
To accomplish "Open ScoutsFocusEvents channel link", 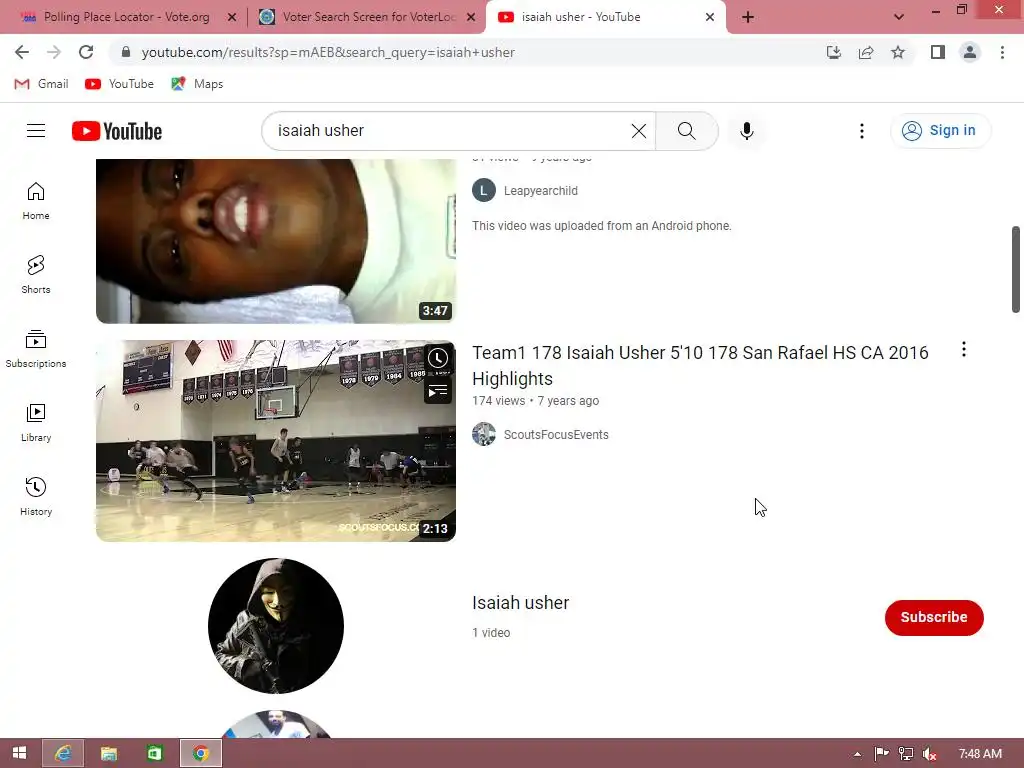I will pyautogui.click(x=556, y=434).
